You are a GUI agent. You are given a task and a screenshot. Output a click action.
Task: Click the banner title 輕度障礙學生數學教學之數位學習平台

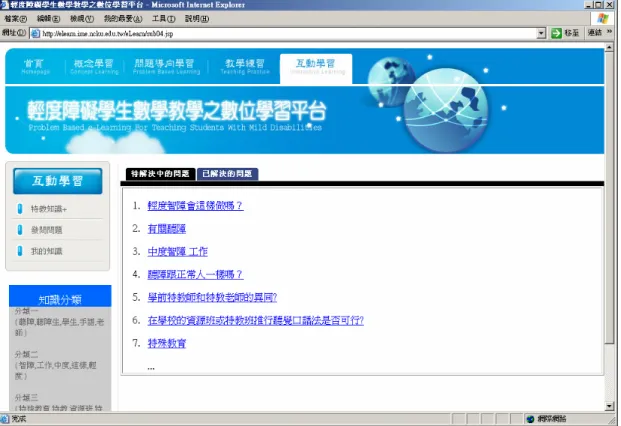click(177, 110)
